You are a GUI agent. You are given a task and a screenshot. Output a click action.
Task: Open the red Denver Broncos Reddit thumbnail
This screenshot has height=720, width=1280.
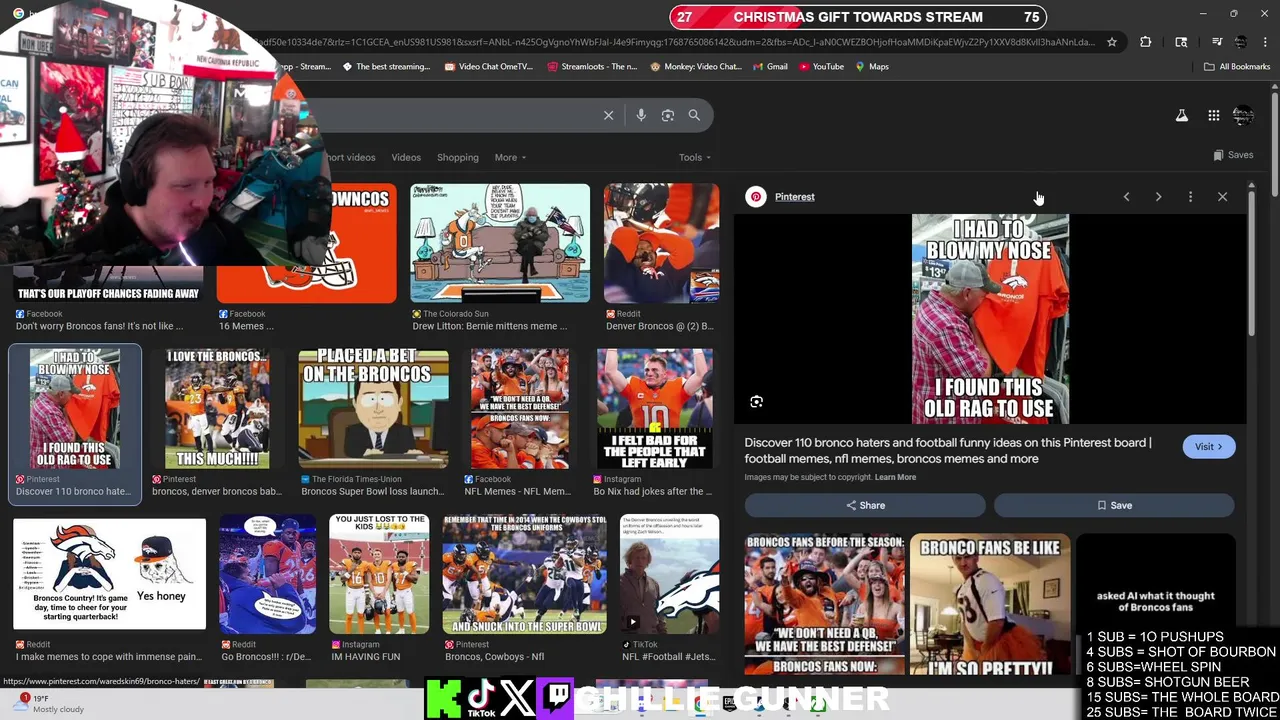pyautogui.click(x=661, y=243)
